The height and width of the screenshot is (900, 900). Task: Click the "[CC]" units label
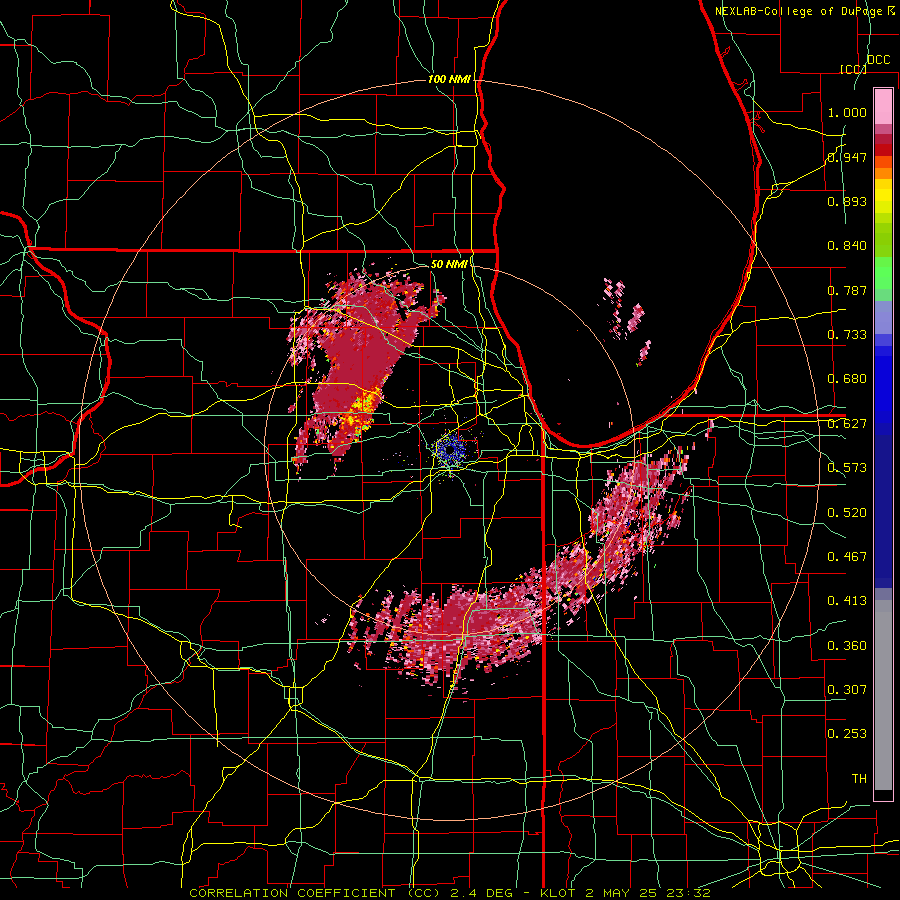pyautogui.click(x=853, y=69)
